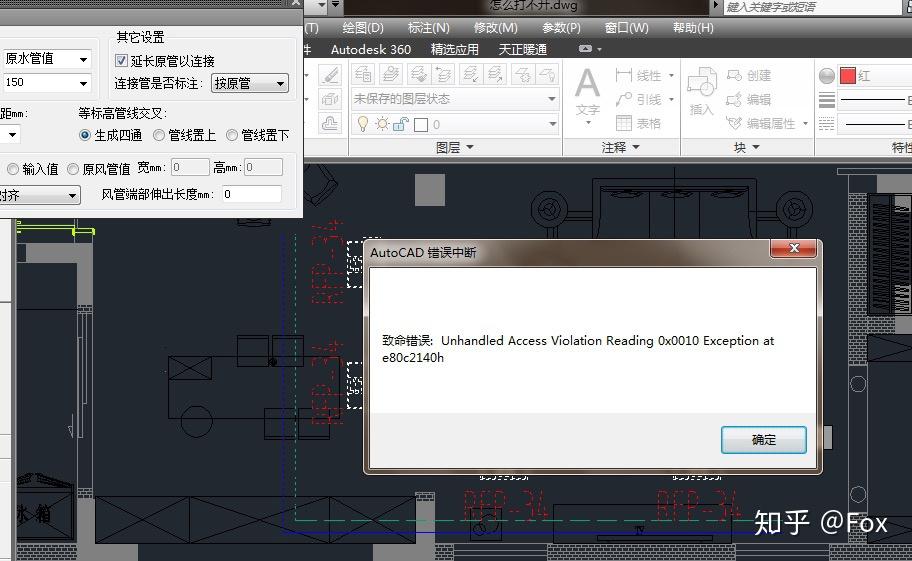The height and width of the screenshot is (561, 912).
Task: Open the layer 0 dropdown list
Action: pos(552,124)
